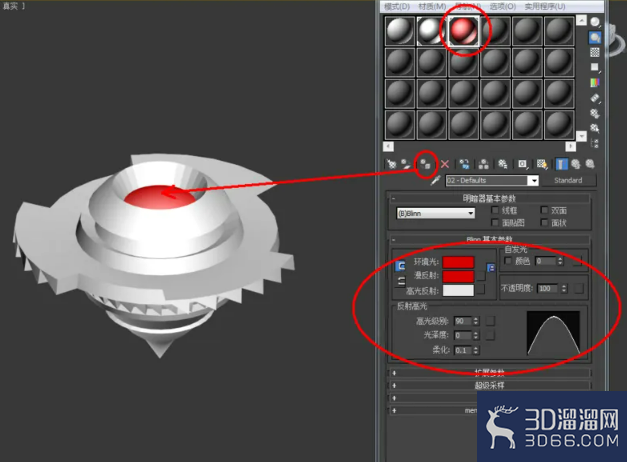This screenshot has width=627, height=462.
Task: Open the 实用程序(U) menu
Action: pyautogui.click(x=545, y=6)
